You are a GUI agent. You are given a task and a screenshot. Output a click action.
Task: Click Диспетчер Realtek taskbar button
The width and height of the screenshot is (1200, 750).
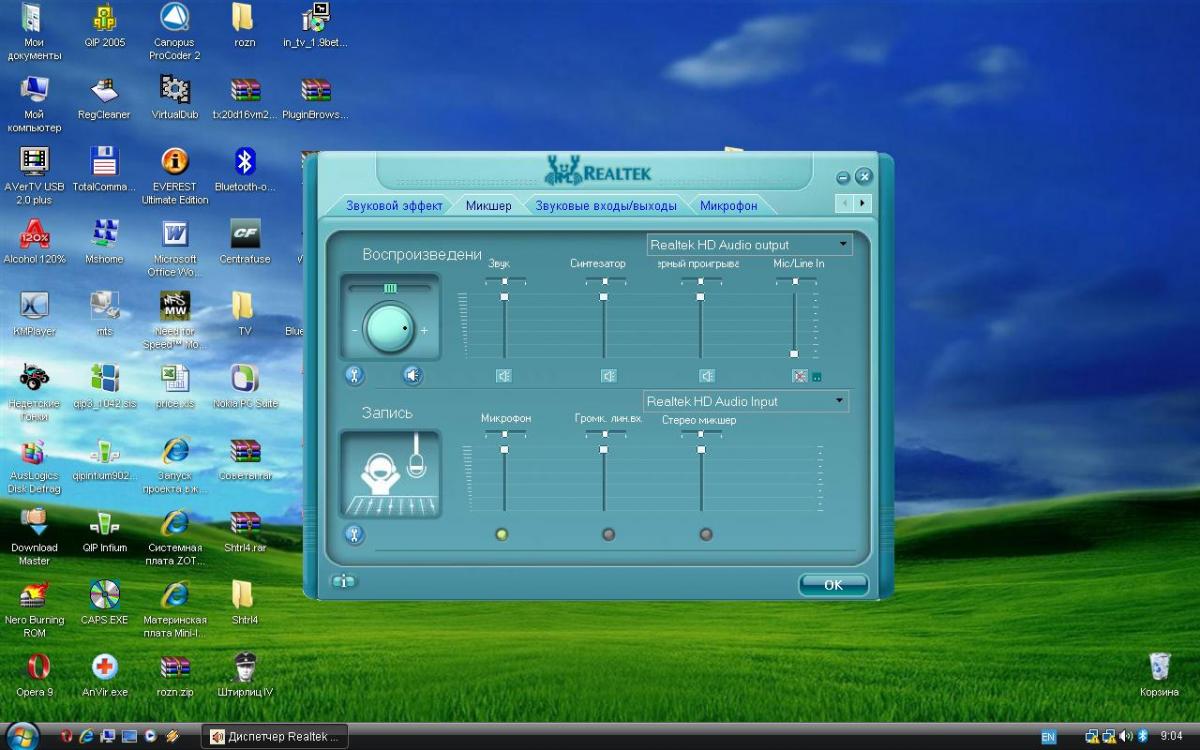click(x=275, y=737)
